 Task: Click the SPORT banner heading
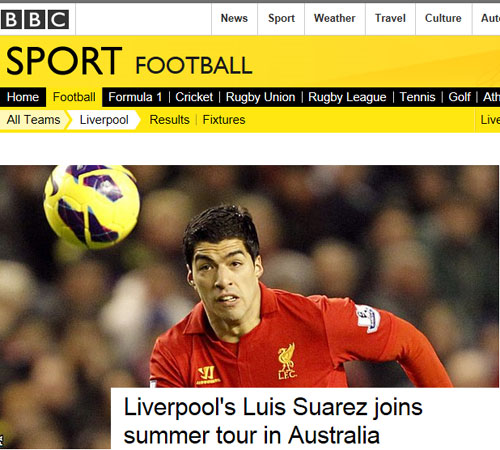(64, 61)
